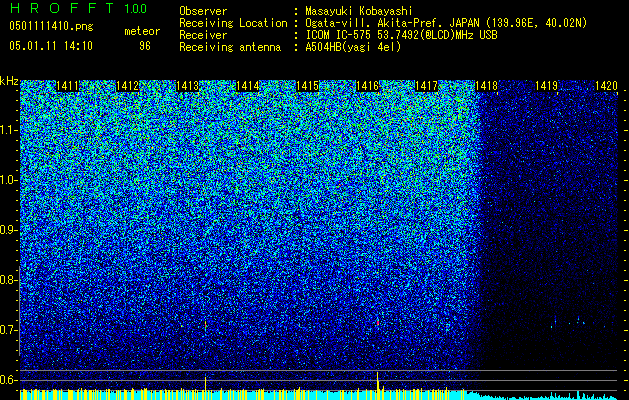This screenshot has height=400, width=629.
Task: Click the 'Observer' field label
Action: [203, 11]
